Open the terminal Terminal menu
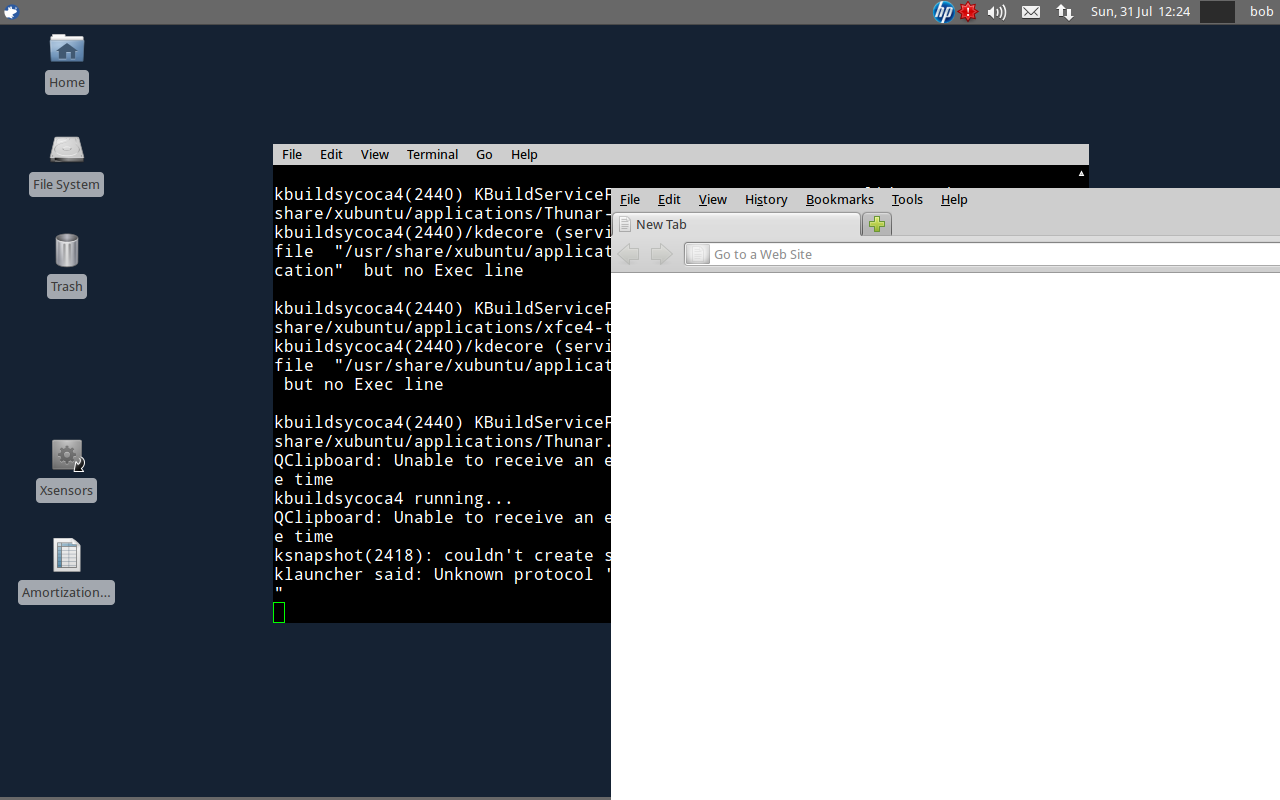The image size is (1280, 800). click(432, 154)
